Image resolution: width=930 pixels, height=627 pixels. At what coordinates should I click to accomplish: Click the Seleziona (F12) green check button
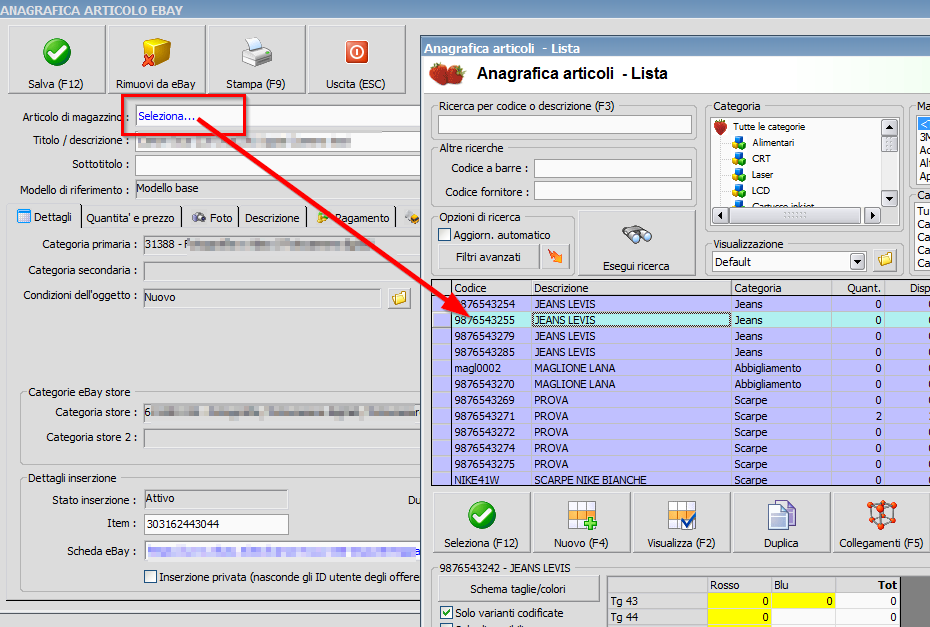482,523
